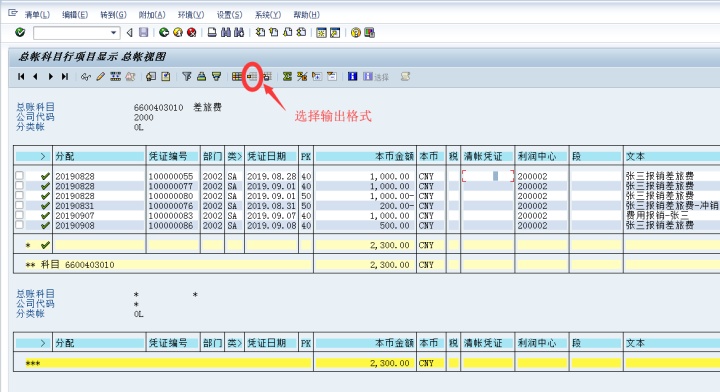Jump to last item arrow icon

(65, 77)
